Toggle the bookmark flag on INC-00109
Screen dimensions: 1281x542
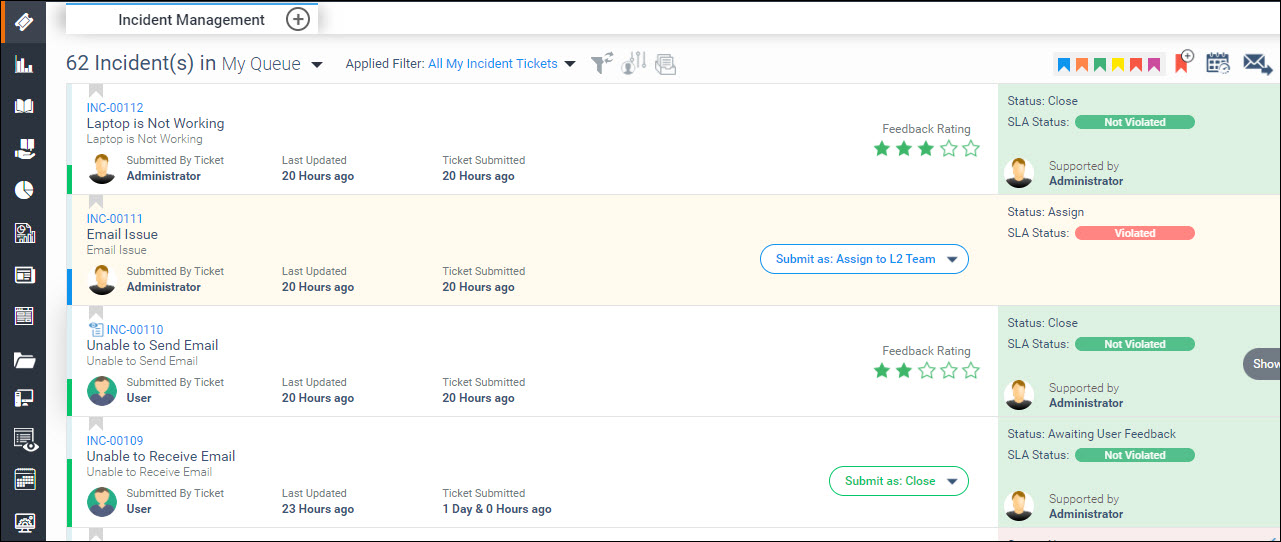(96, 424)
